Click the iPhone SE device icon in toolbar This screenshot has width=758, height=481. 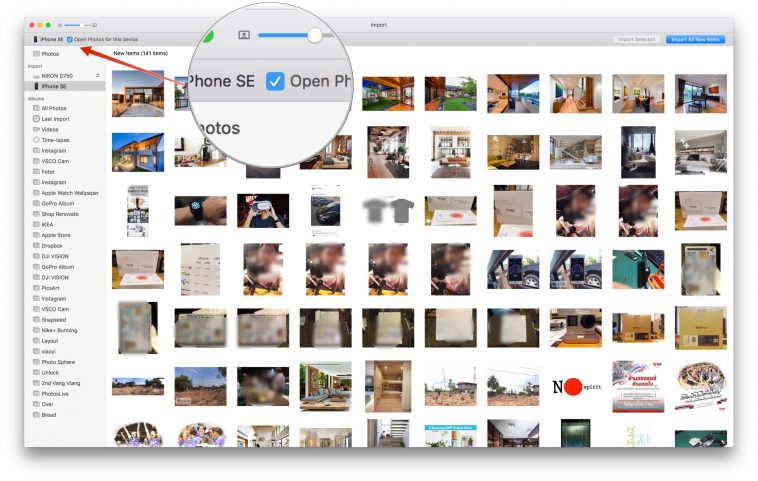(x=35, y=39)
